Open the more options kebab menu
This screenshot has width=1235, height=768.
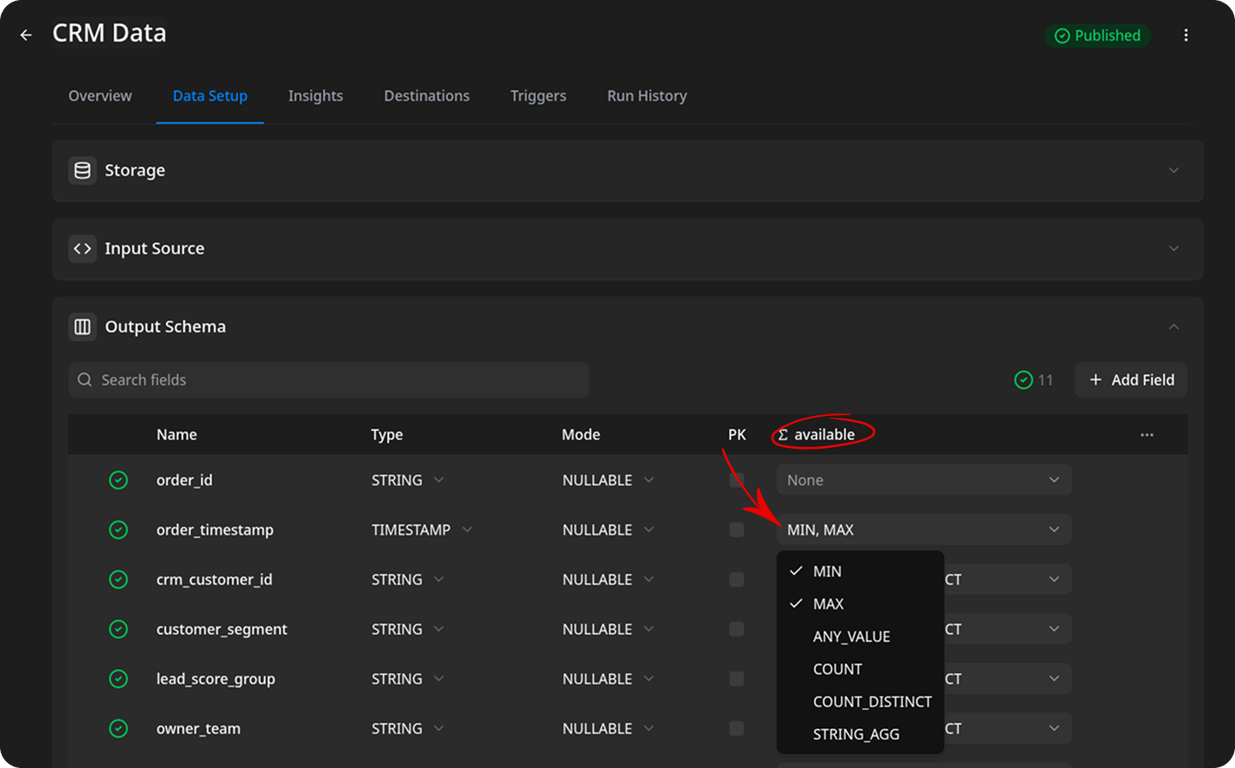(1186, 35)
